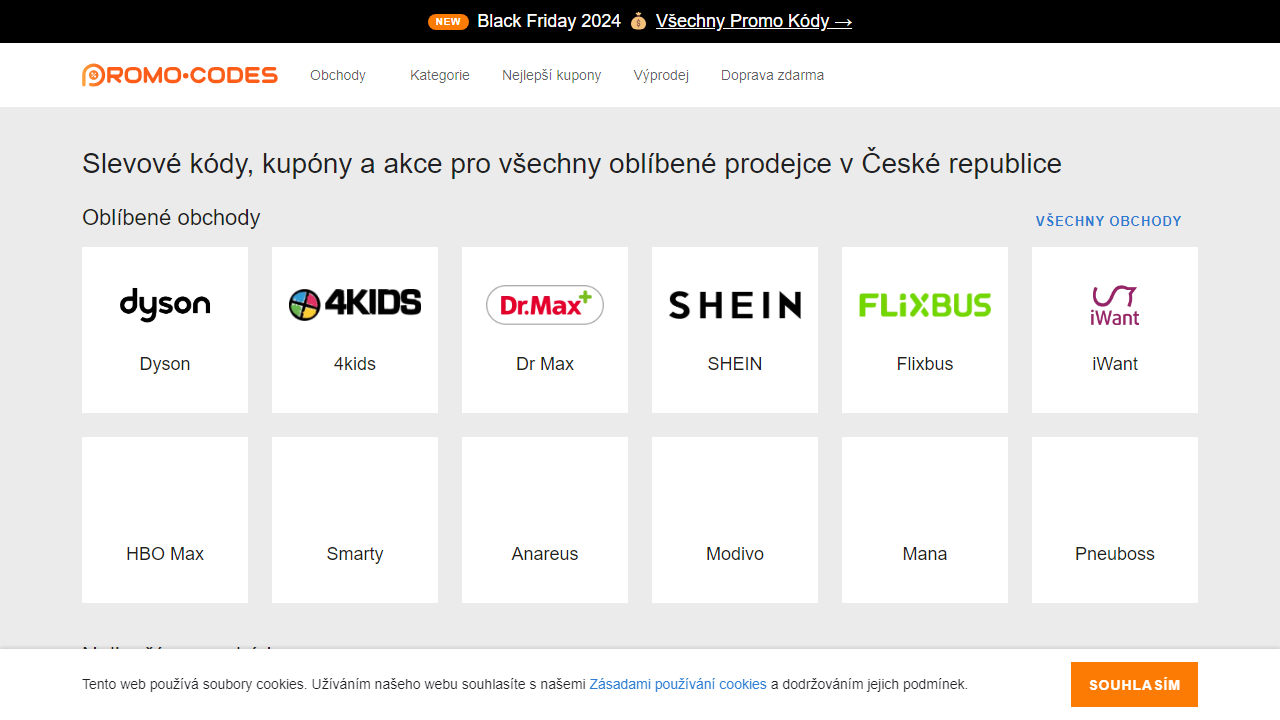Click the SHEIN wordmark logo
The height and width of the screenshot is (720, 1280).
[734, 304]
